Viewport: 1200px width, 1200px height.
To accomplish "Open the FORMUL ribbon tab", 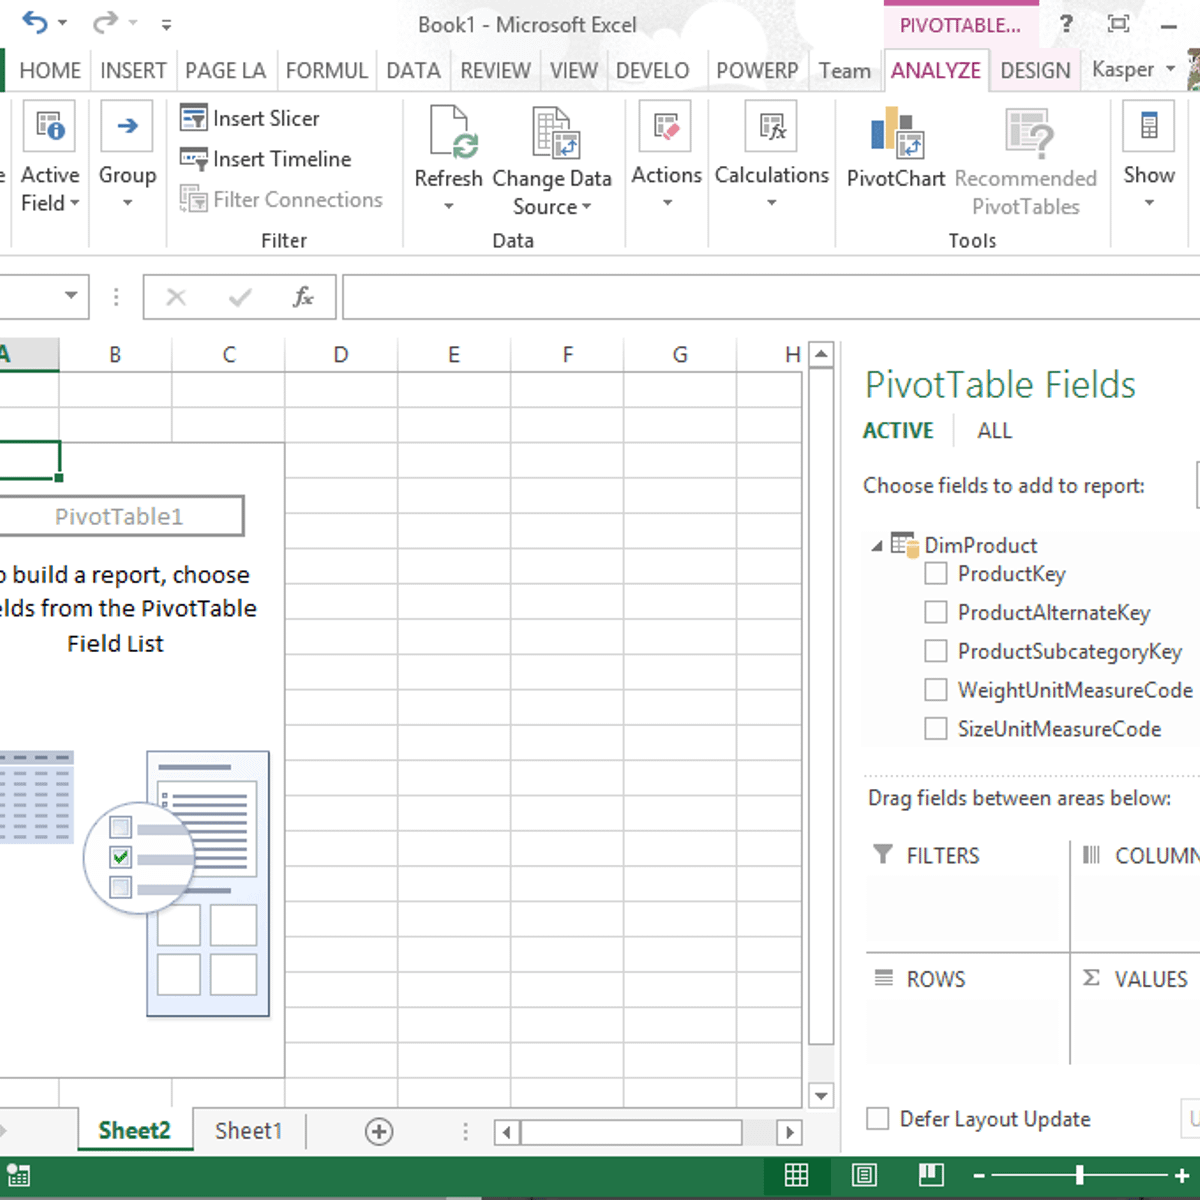I will click(326, 71).
